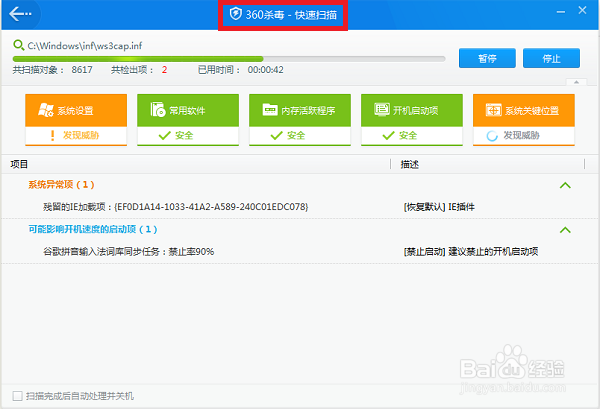The width and height of the screenshot is (600, 409).
Task: Click the [恢复默认] IE插件 description
Action: (x=439, y=207)
